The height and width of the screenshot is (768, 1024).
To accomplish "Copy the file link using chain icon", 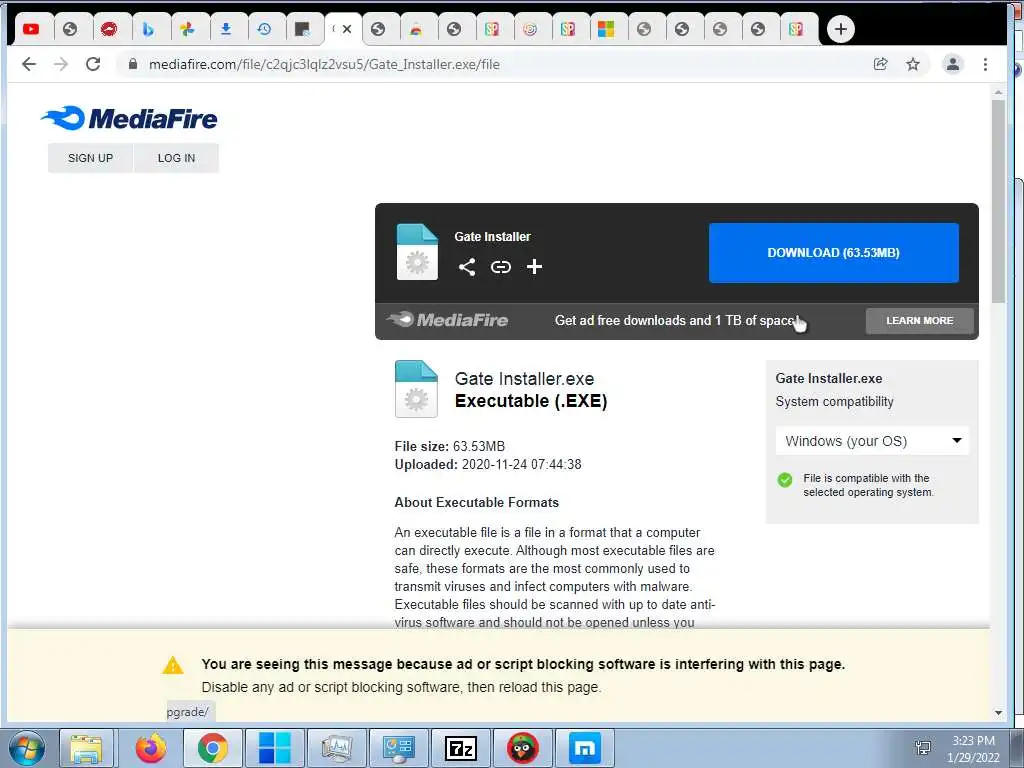I will pyautogui.click(x=501, y=266).
